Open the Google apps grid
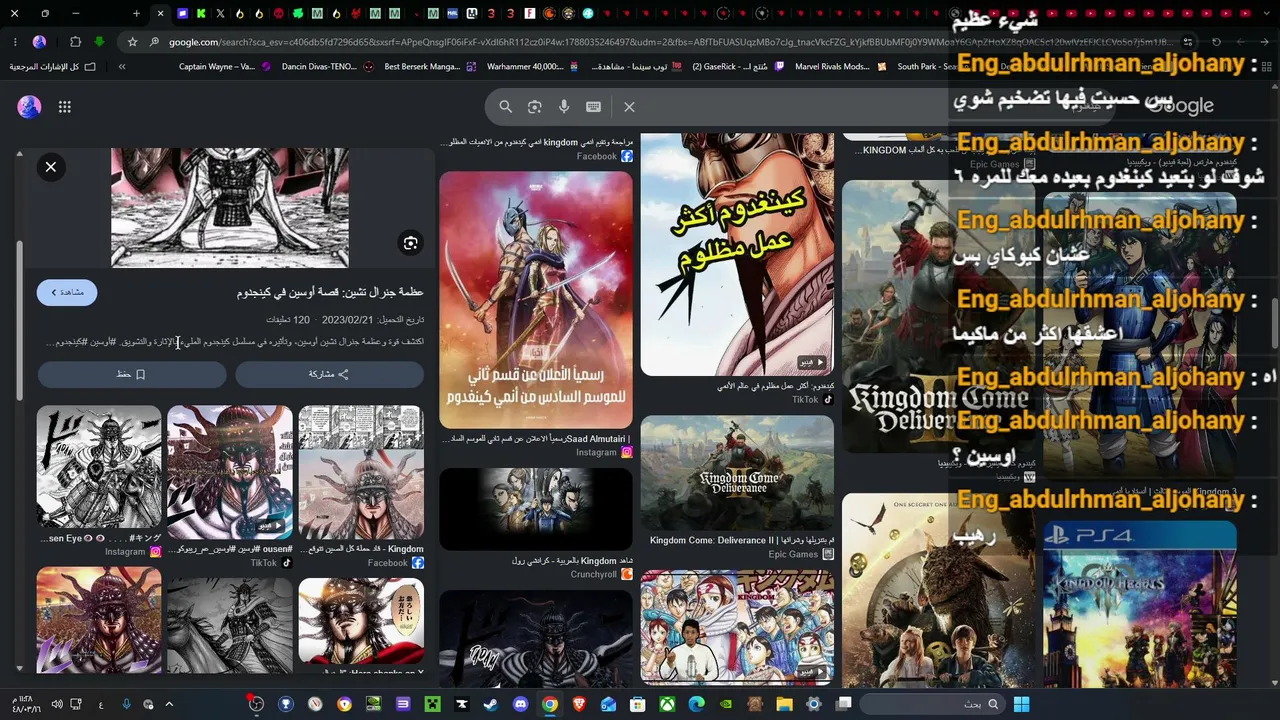 pos(65,107)
